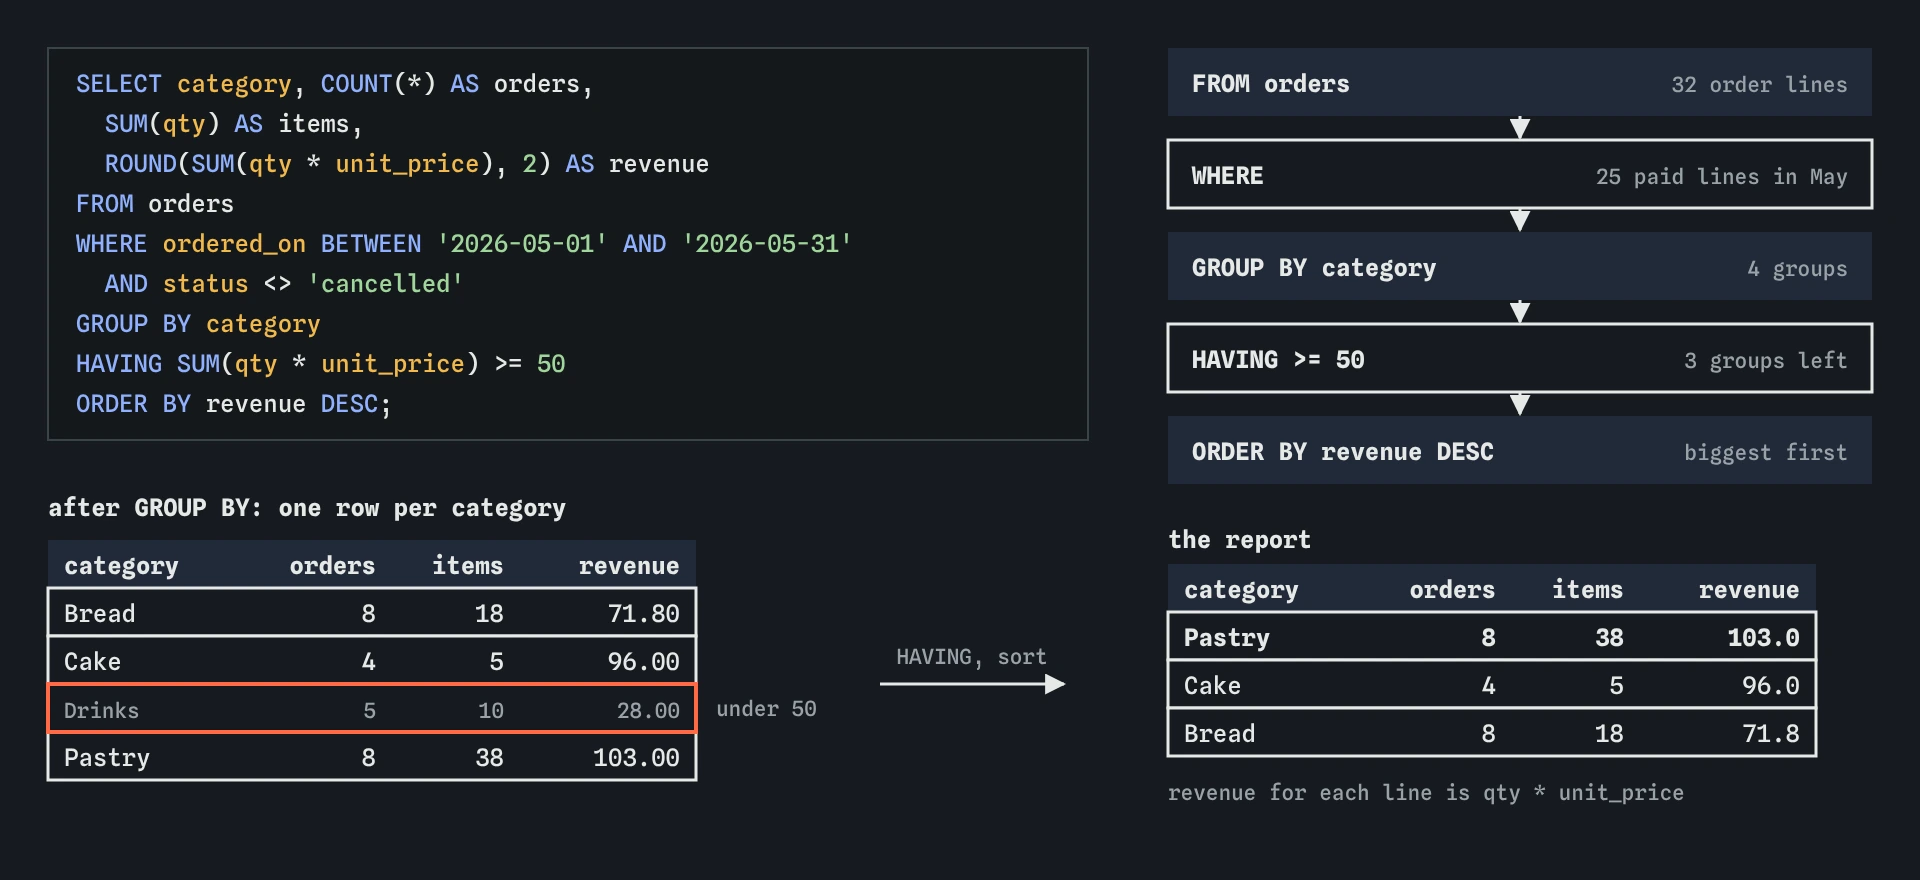
Task: Click the "WHERE" pipeline step label
Action: click(x=1227, y=176)
